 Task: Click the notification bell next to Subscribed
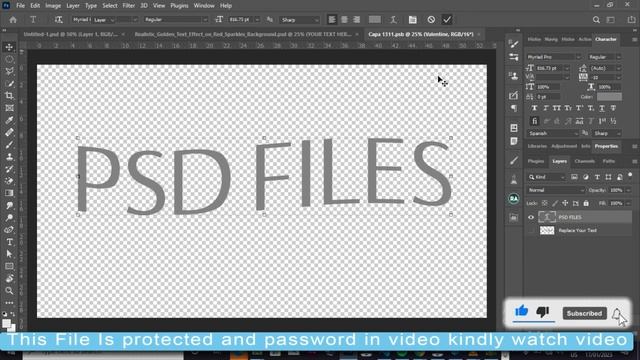point(617,314)
